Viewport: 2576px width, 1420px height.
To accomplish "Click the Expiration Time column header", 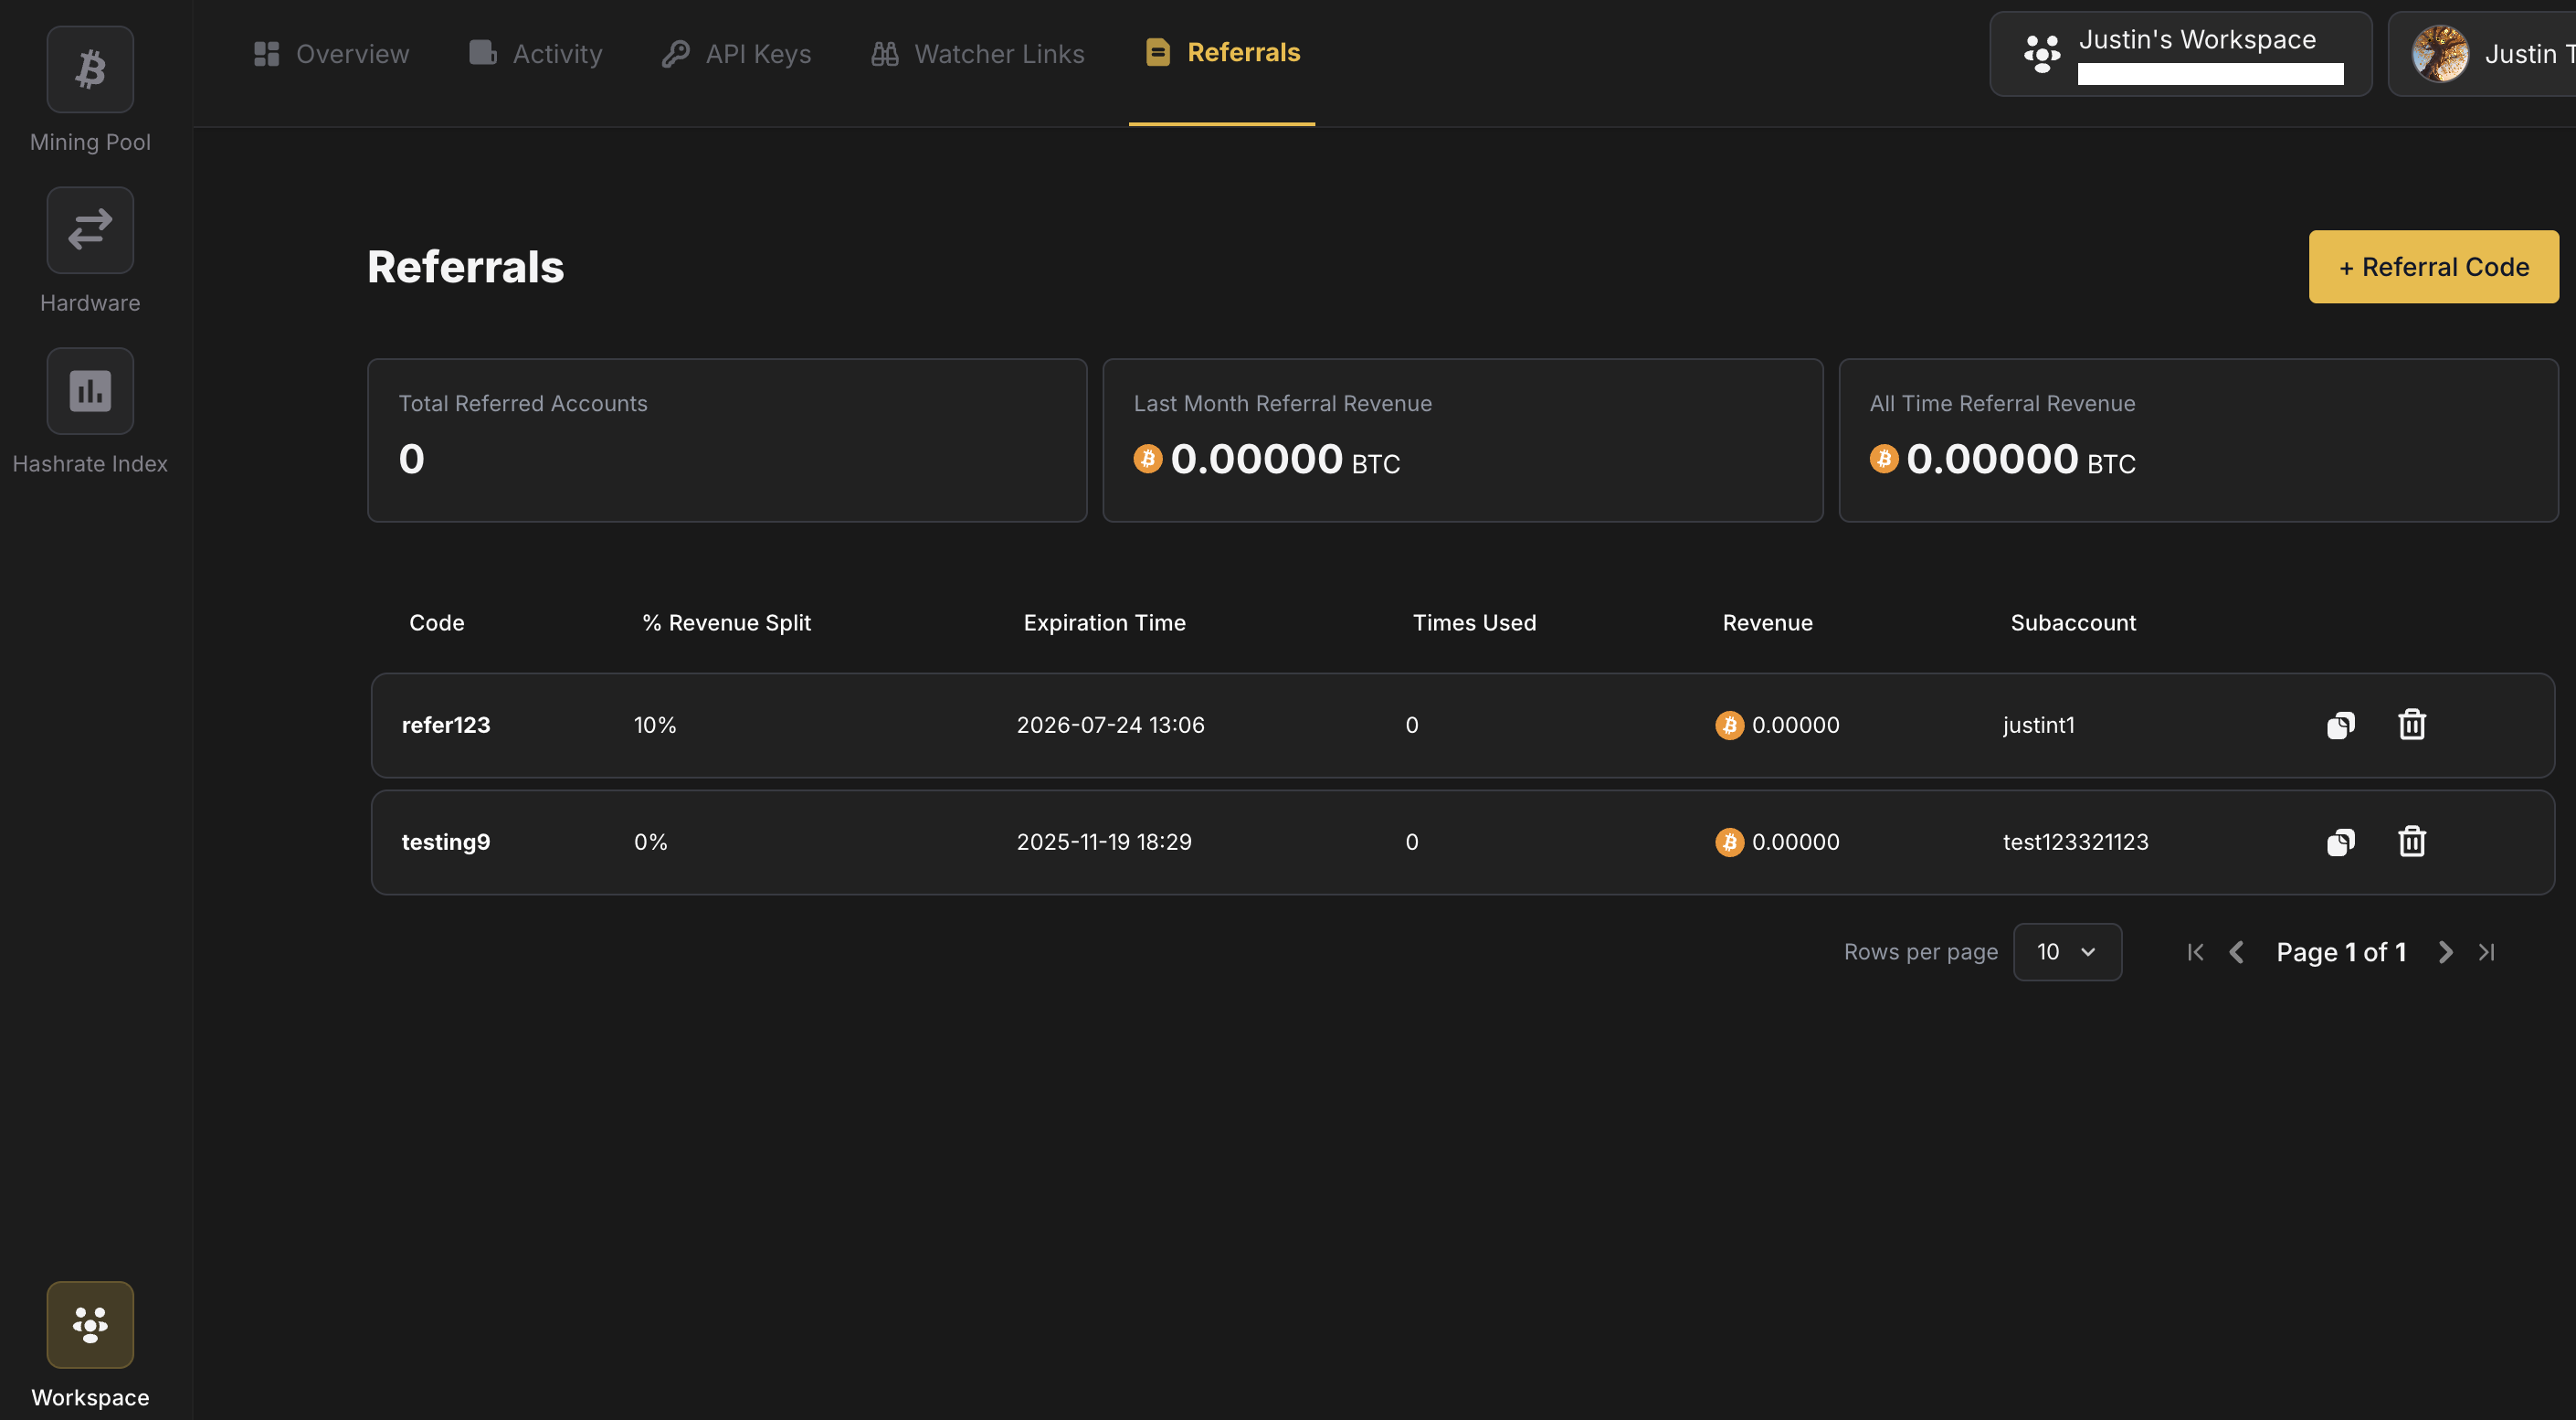I will 1105,623.
